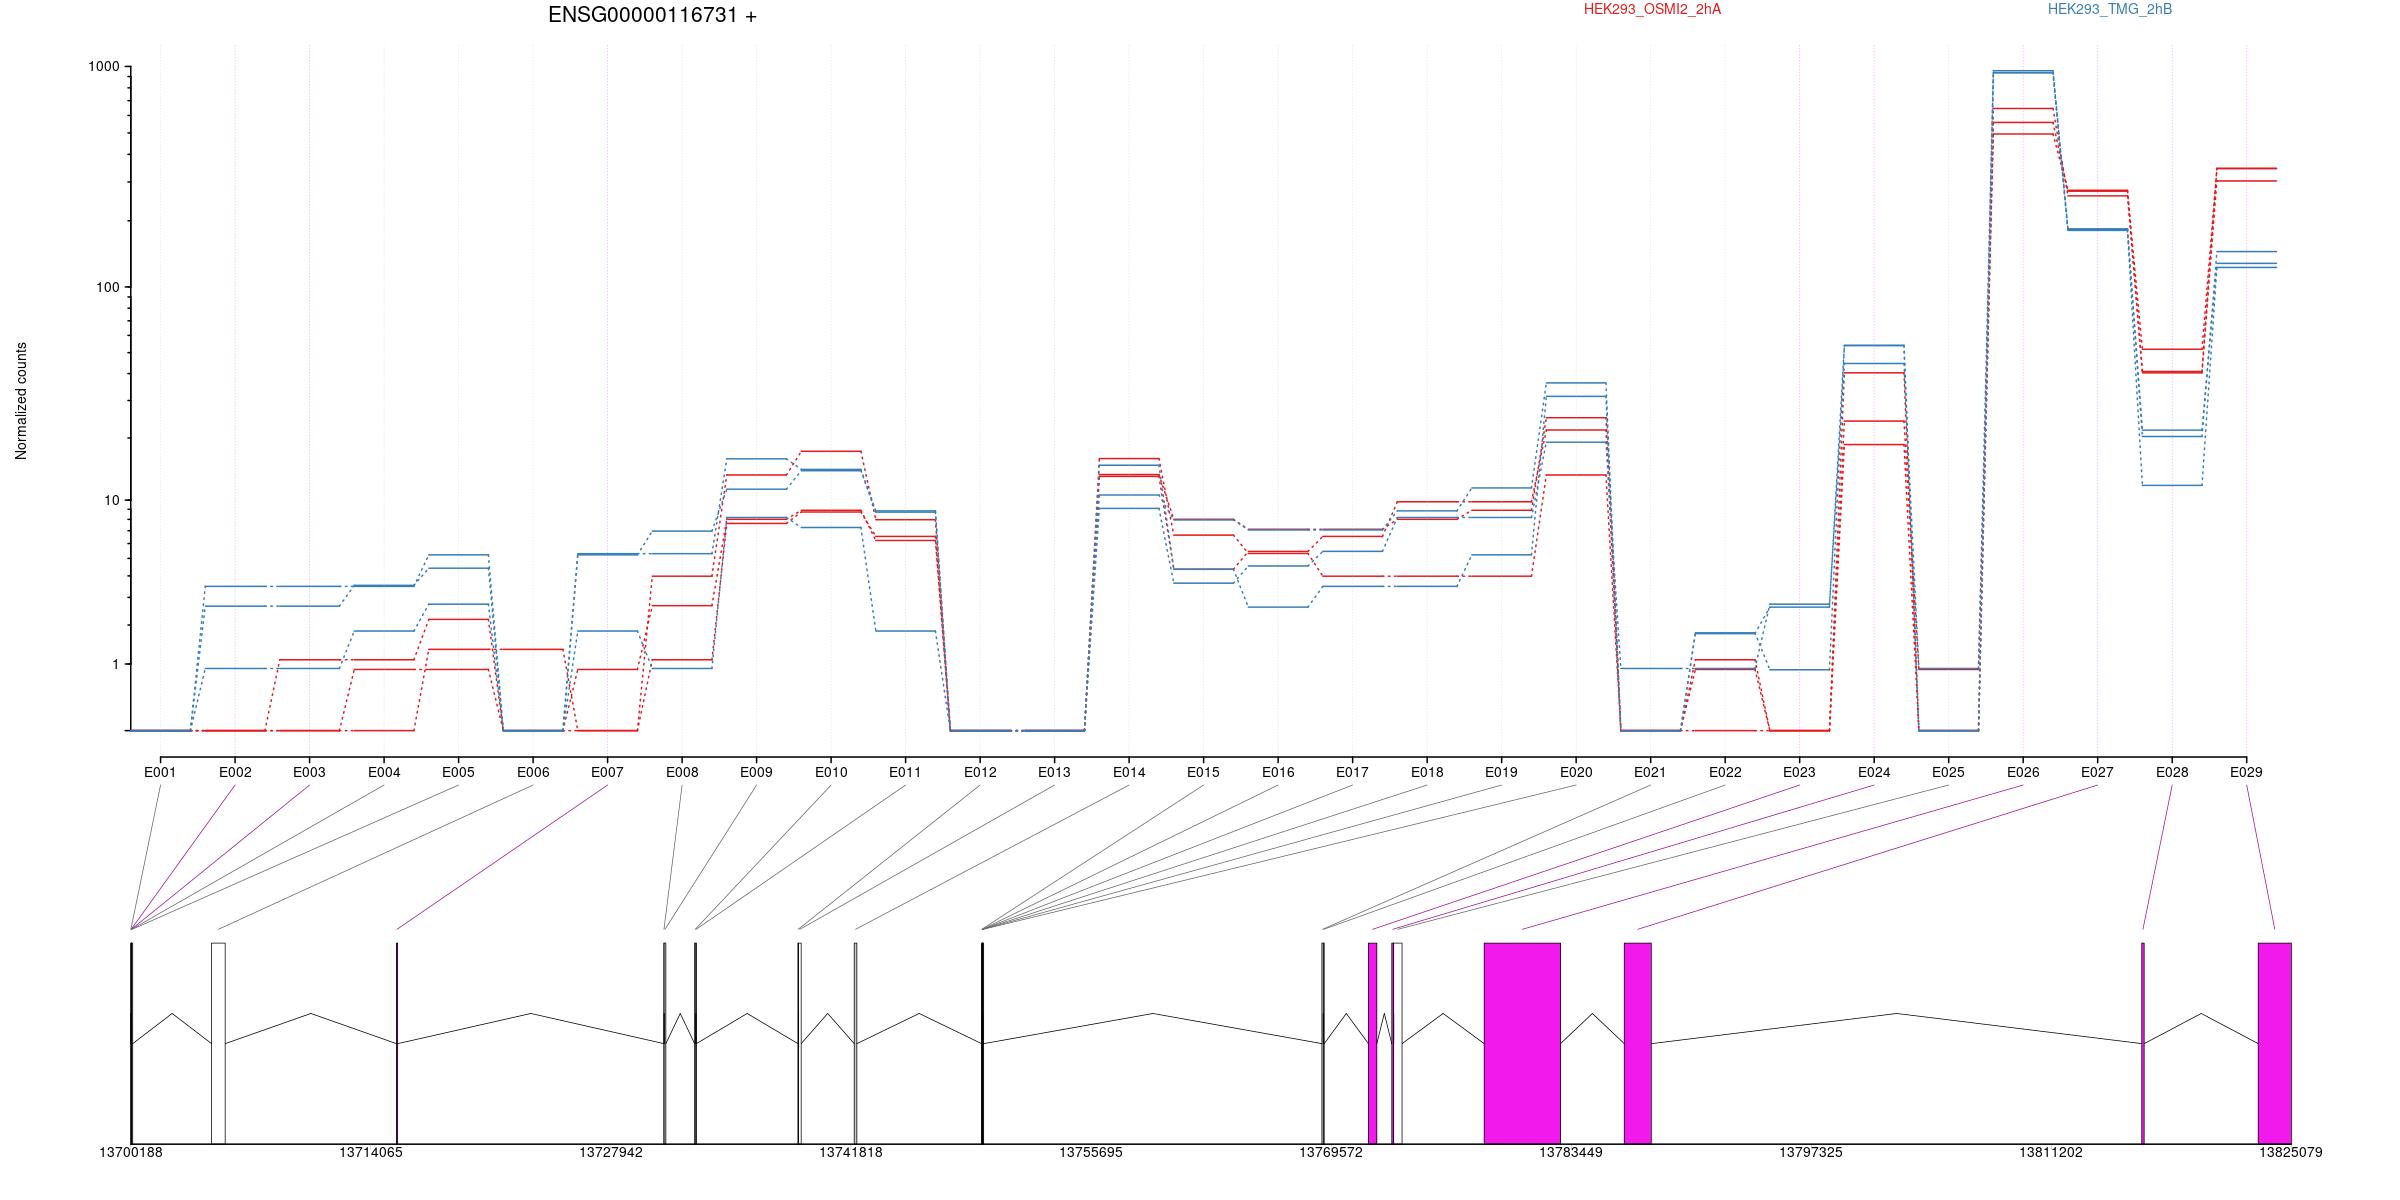The width and height of the screenshot is (2400, 1200).
Task: Click exon label E028
Action: point(2172,772)
